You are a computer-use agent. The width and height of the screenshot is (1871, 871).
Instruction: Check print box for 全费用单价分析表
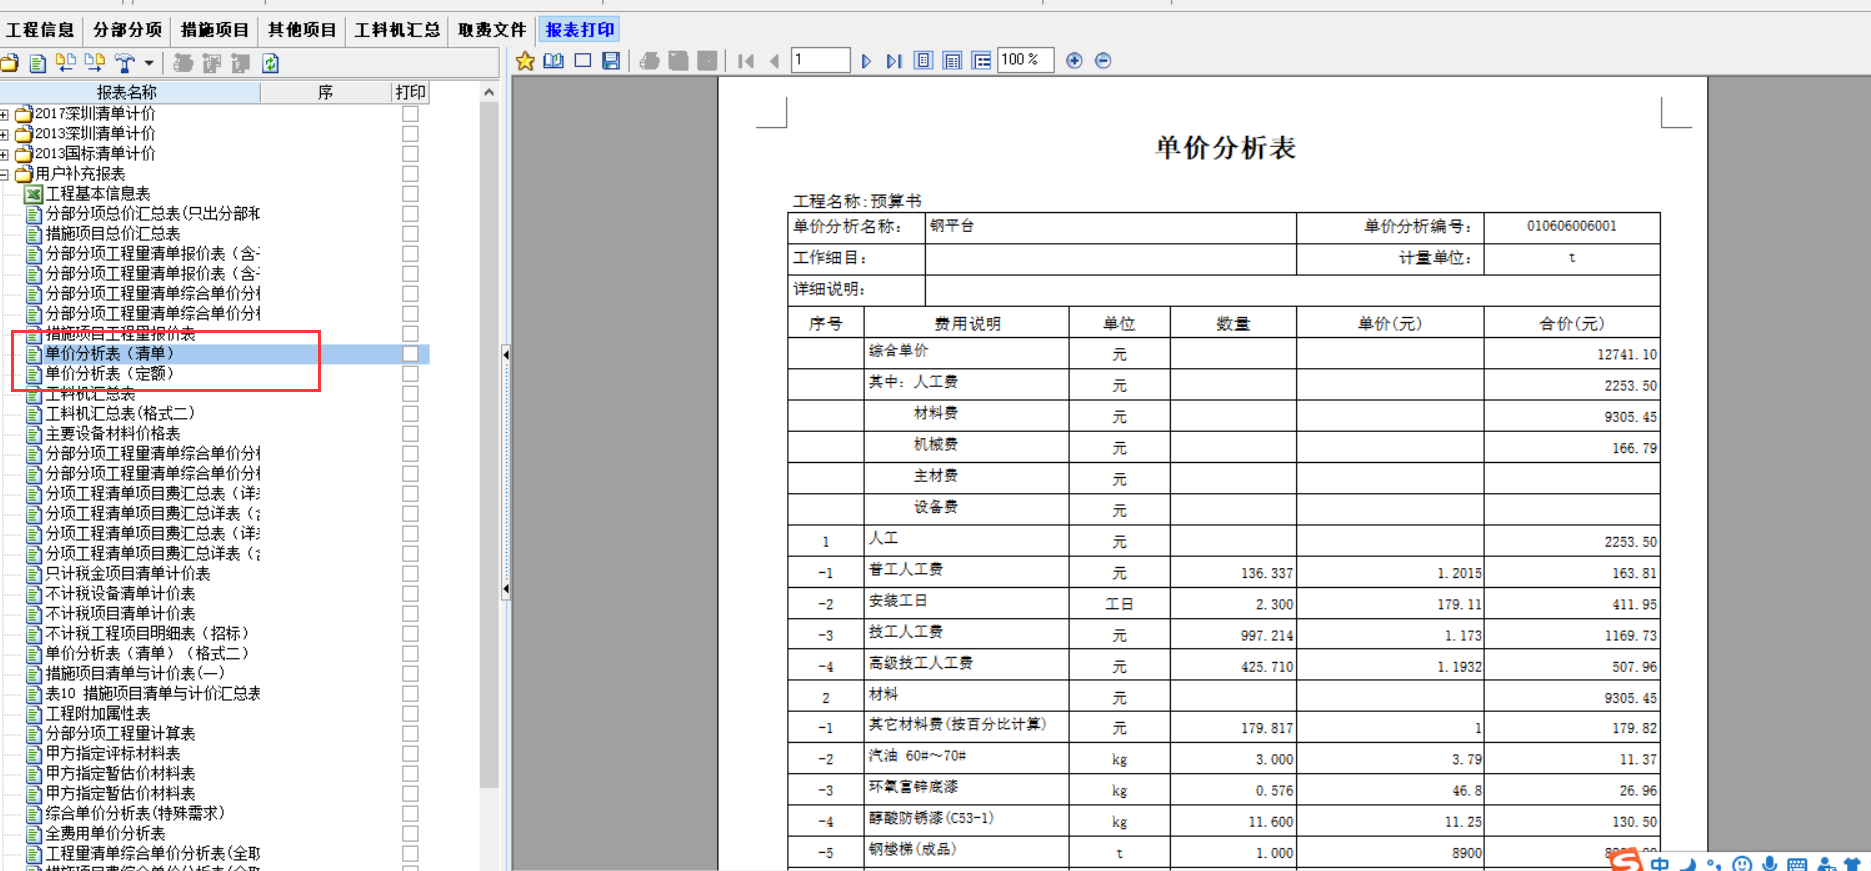click(x=410, y=834)
